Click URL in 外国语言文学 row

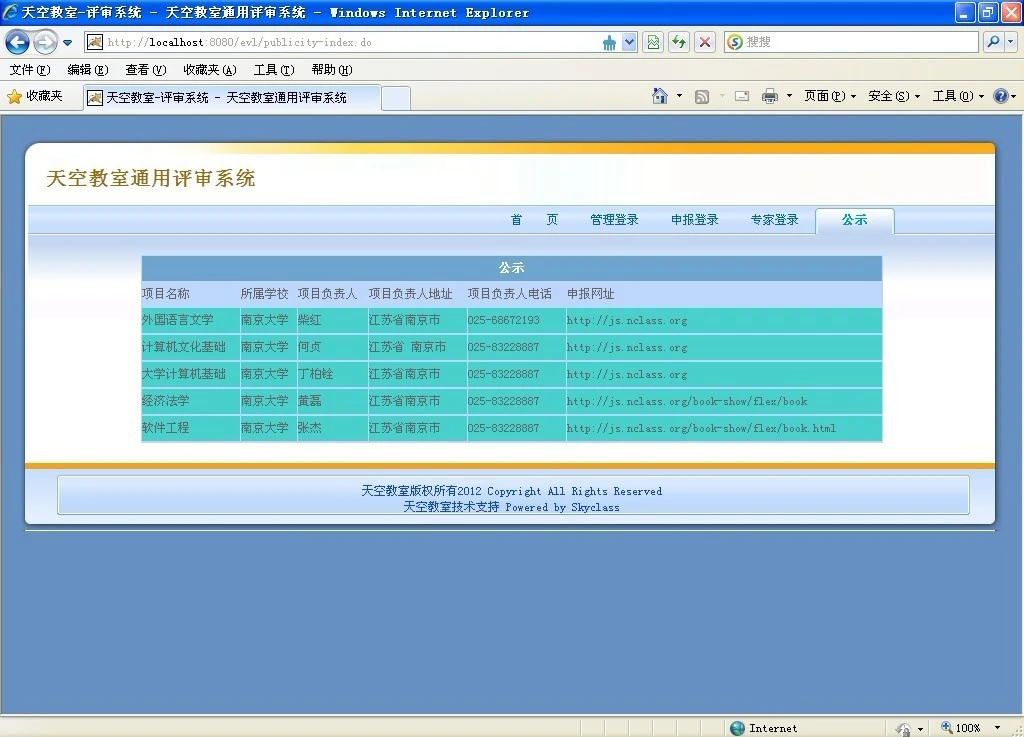627,321
